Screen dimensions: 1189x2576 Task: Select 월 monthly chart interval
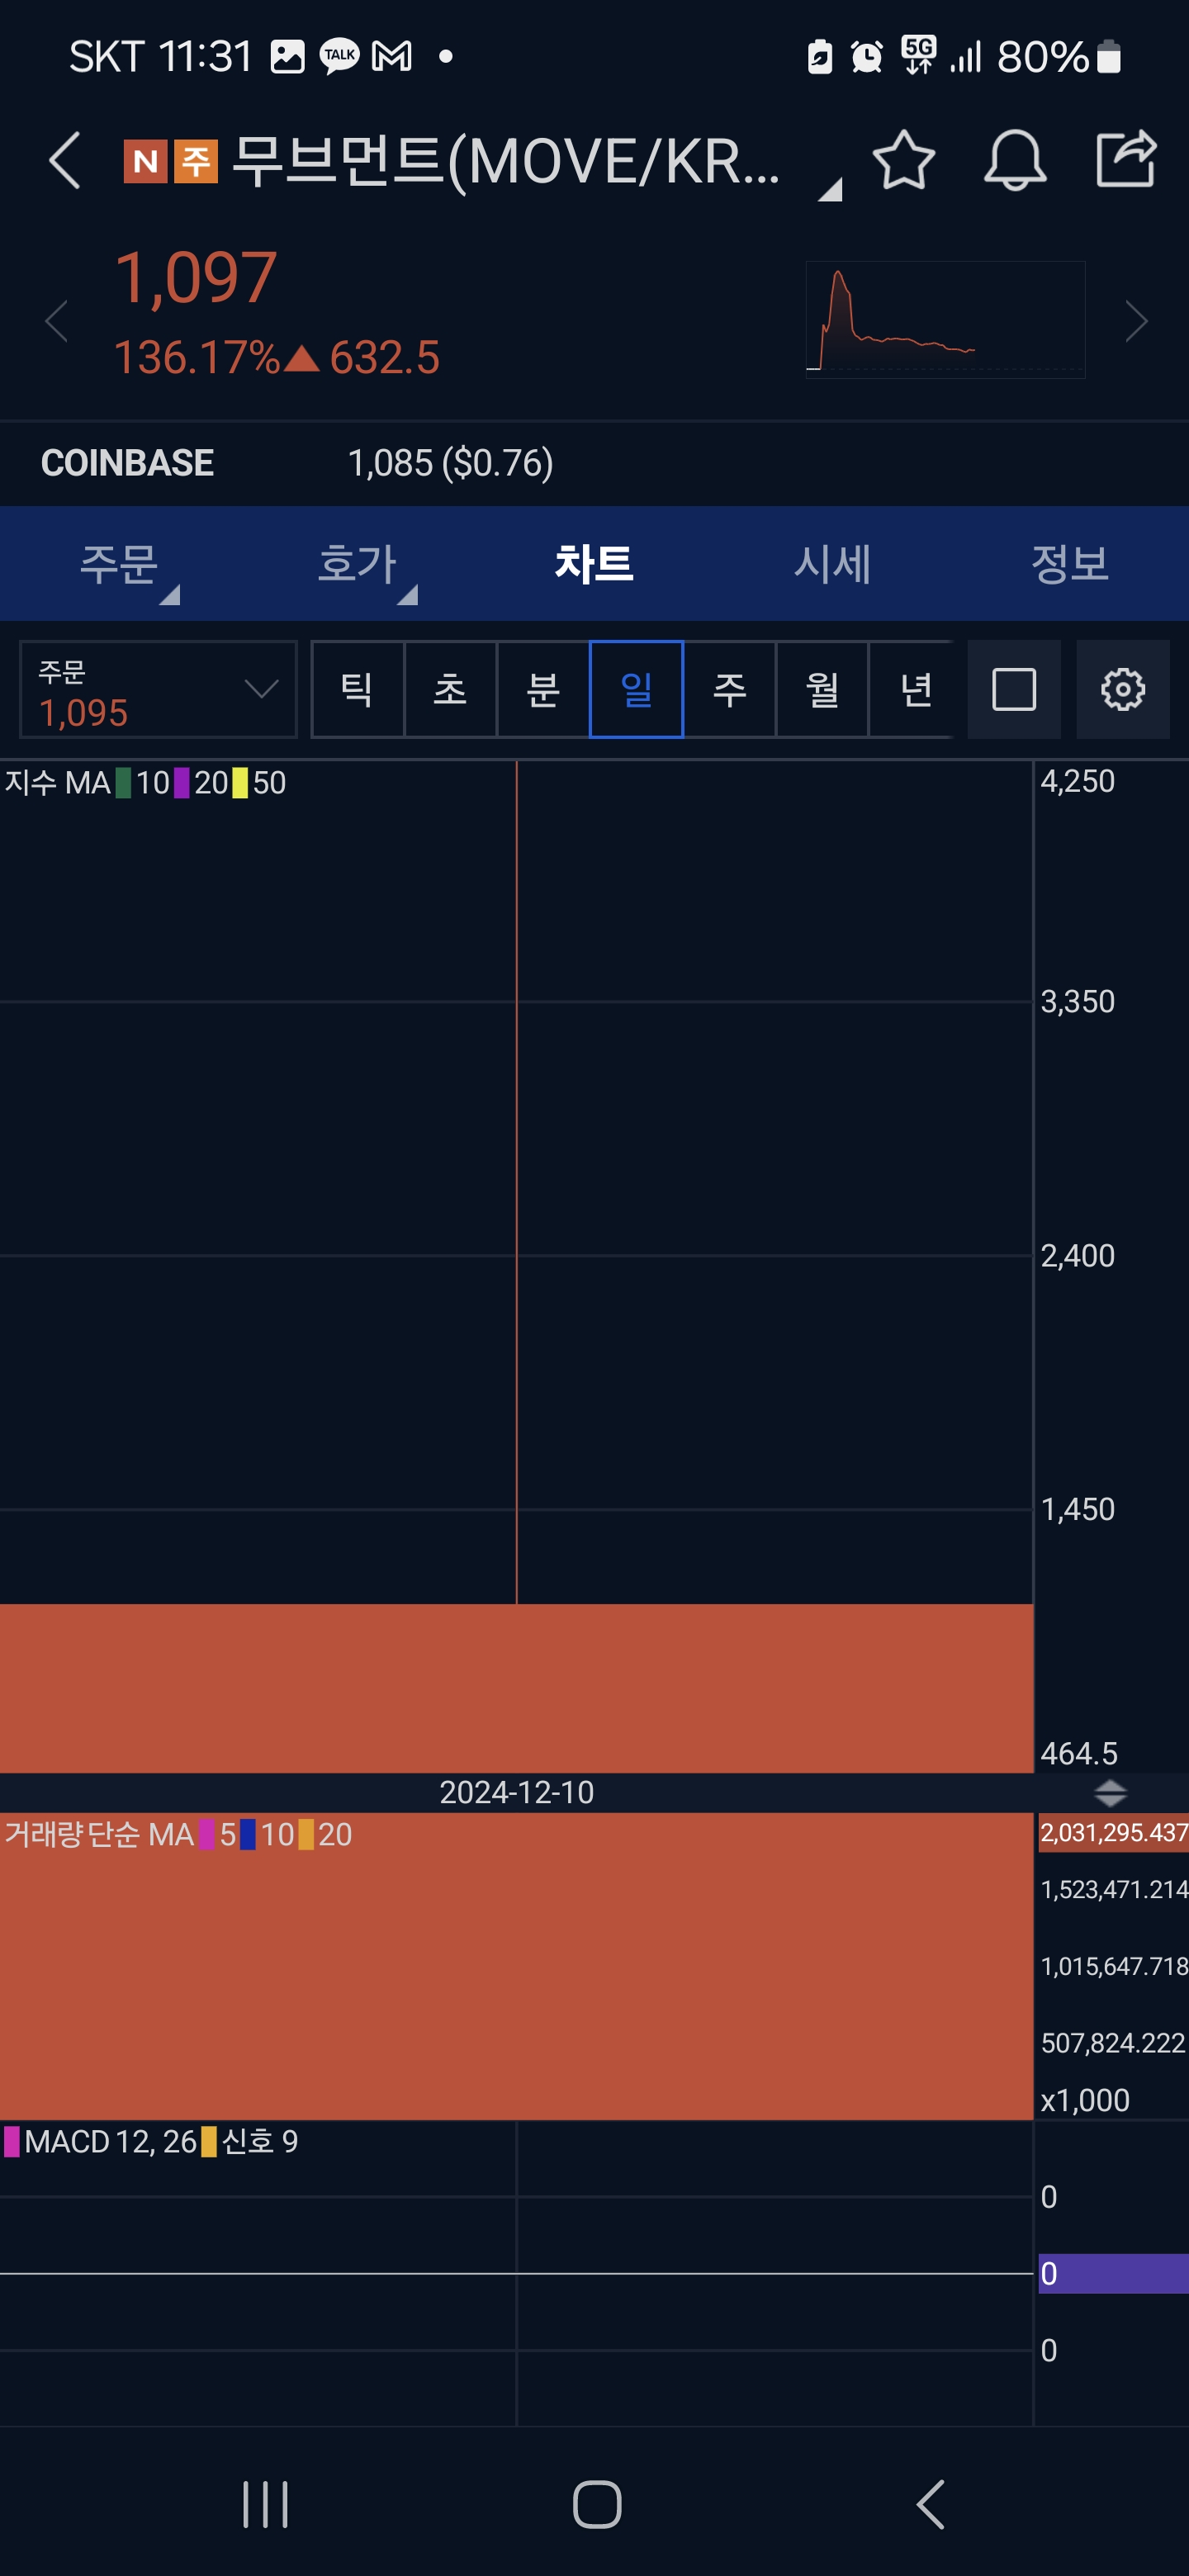click(x=822, y=689)
